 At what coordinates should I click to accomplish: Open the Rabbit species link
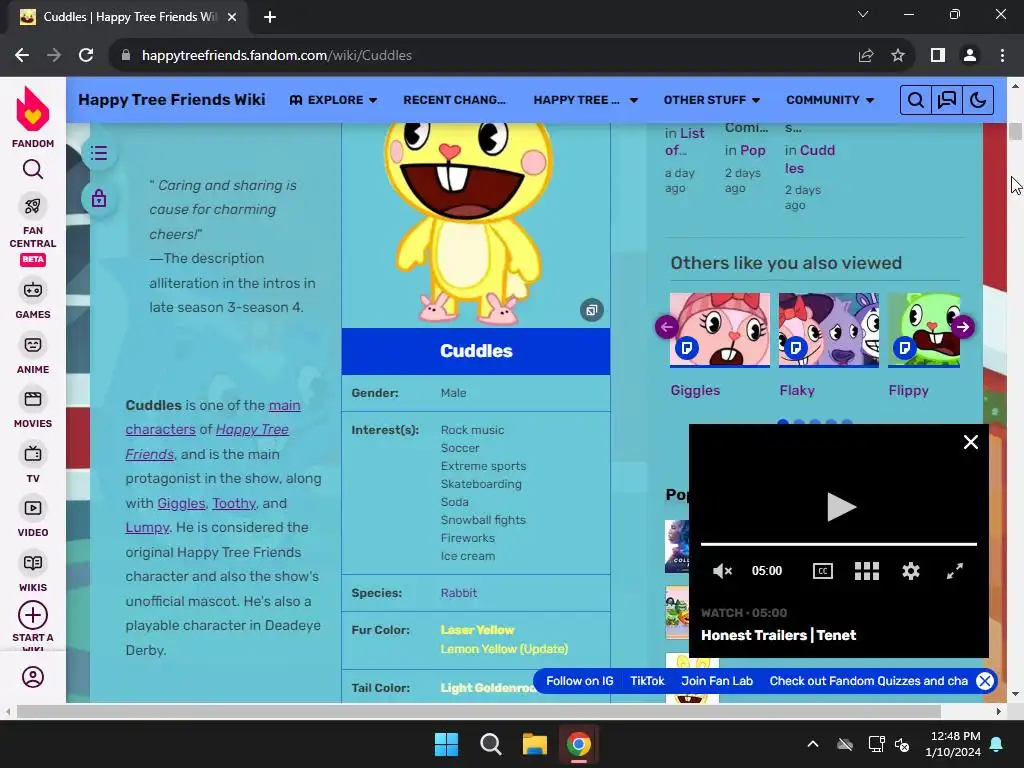[458, 593]
